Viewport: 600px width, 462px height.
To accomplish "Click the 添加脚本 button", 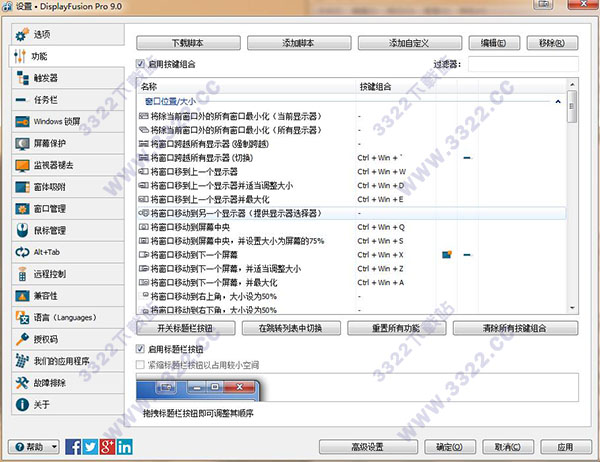I will pyautogui.click(x=299, y=43).
